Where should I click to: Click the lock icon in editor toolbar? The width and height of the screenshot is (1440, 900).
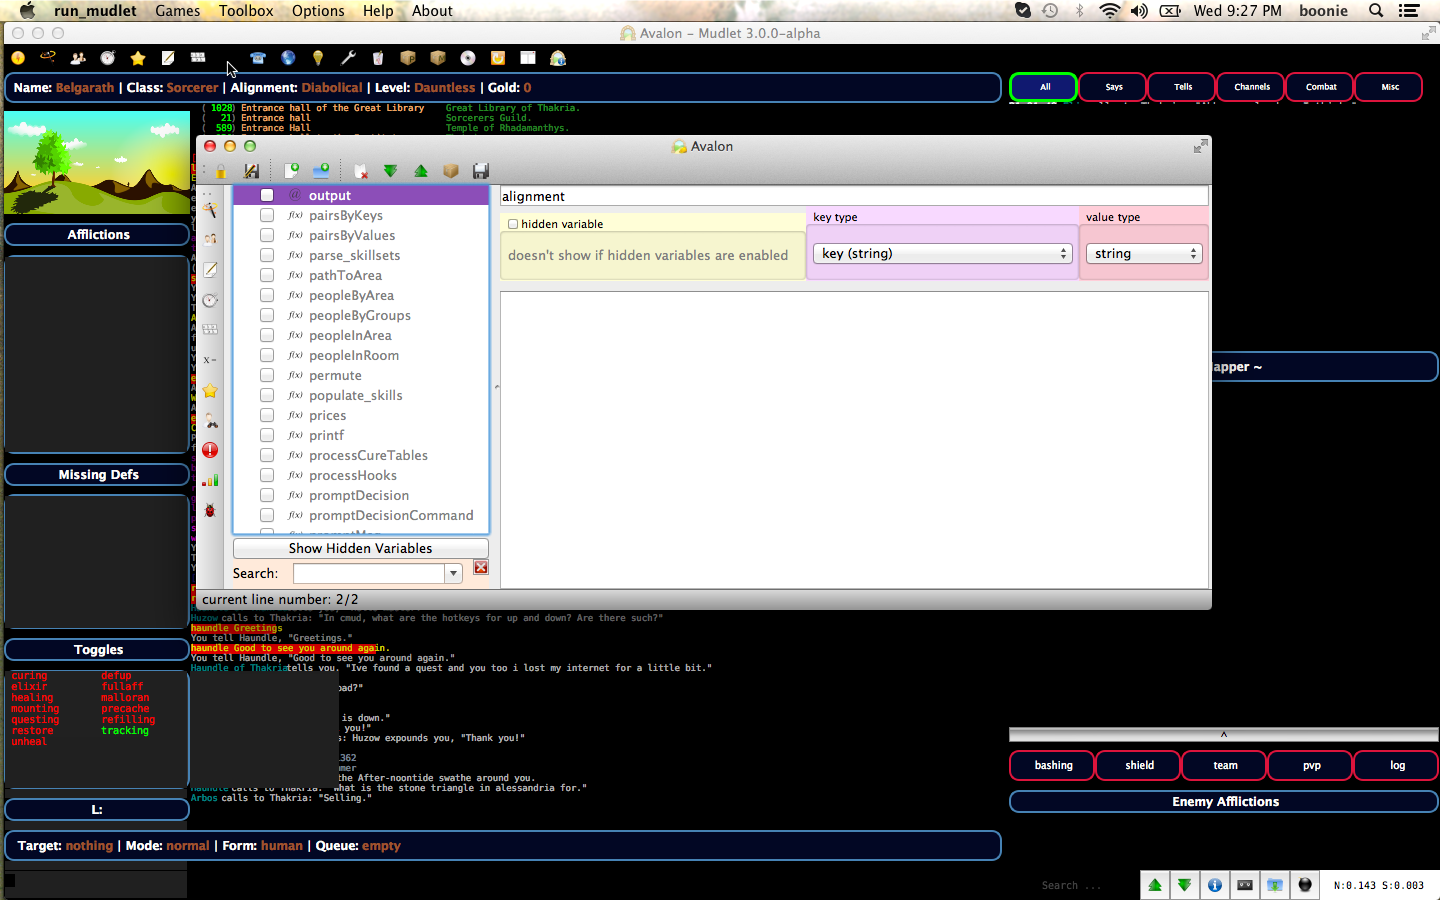coord(220,171)
